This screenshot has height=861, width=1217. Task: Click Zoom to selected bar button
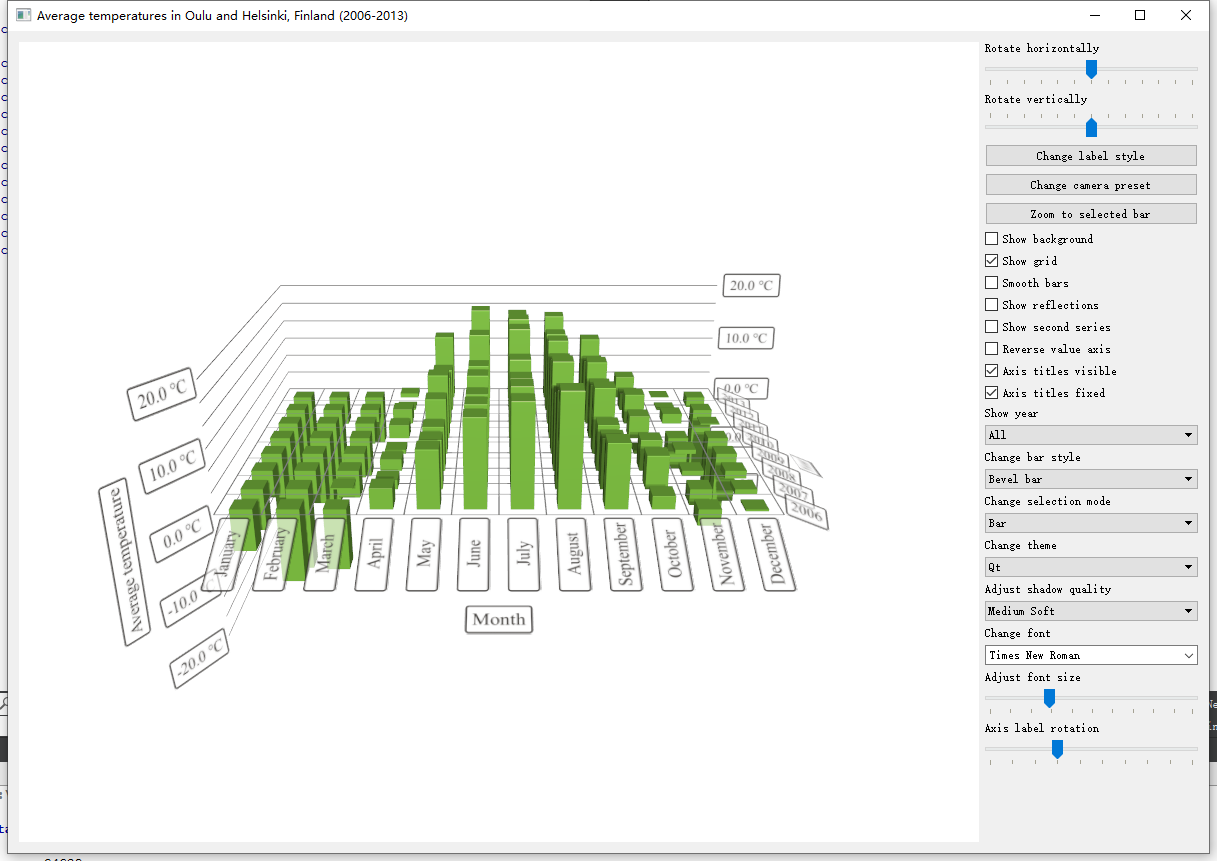pyautogui.click(x=1091, y=214)
